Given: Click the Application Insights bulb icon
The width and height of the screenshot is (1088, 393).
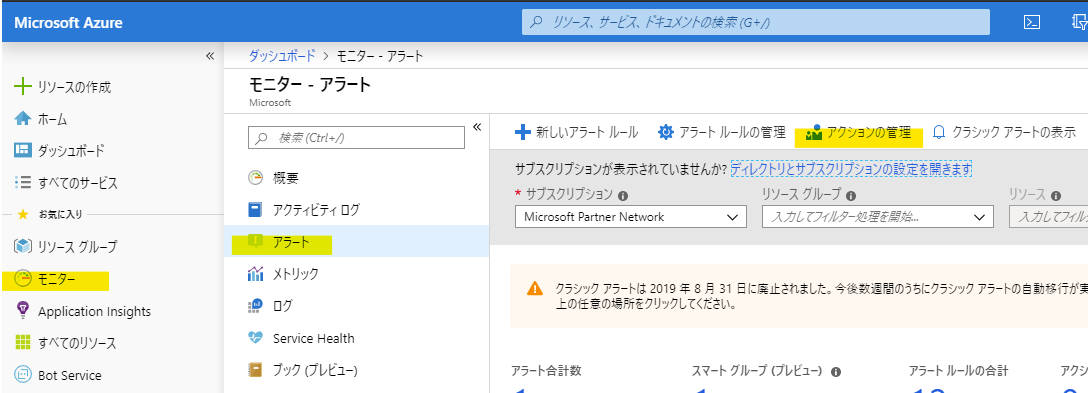Looking at the screenshot, I should tap(23, 311).
